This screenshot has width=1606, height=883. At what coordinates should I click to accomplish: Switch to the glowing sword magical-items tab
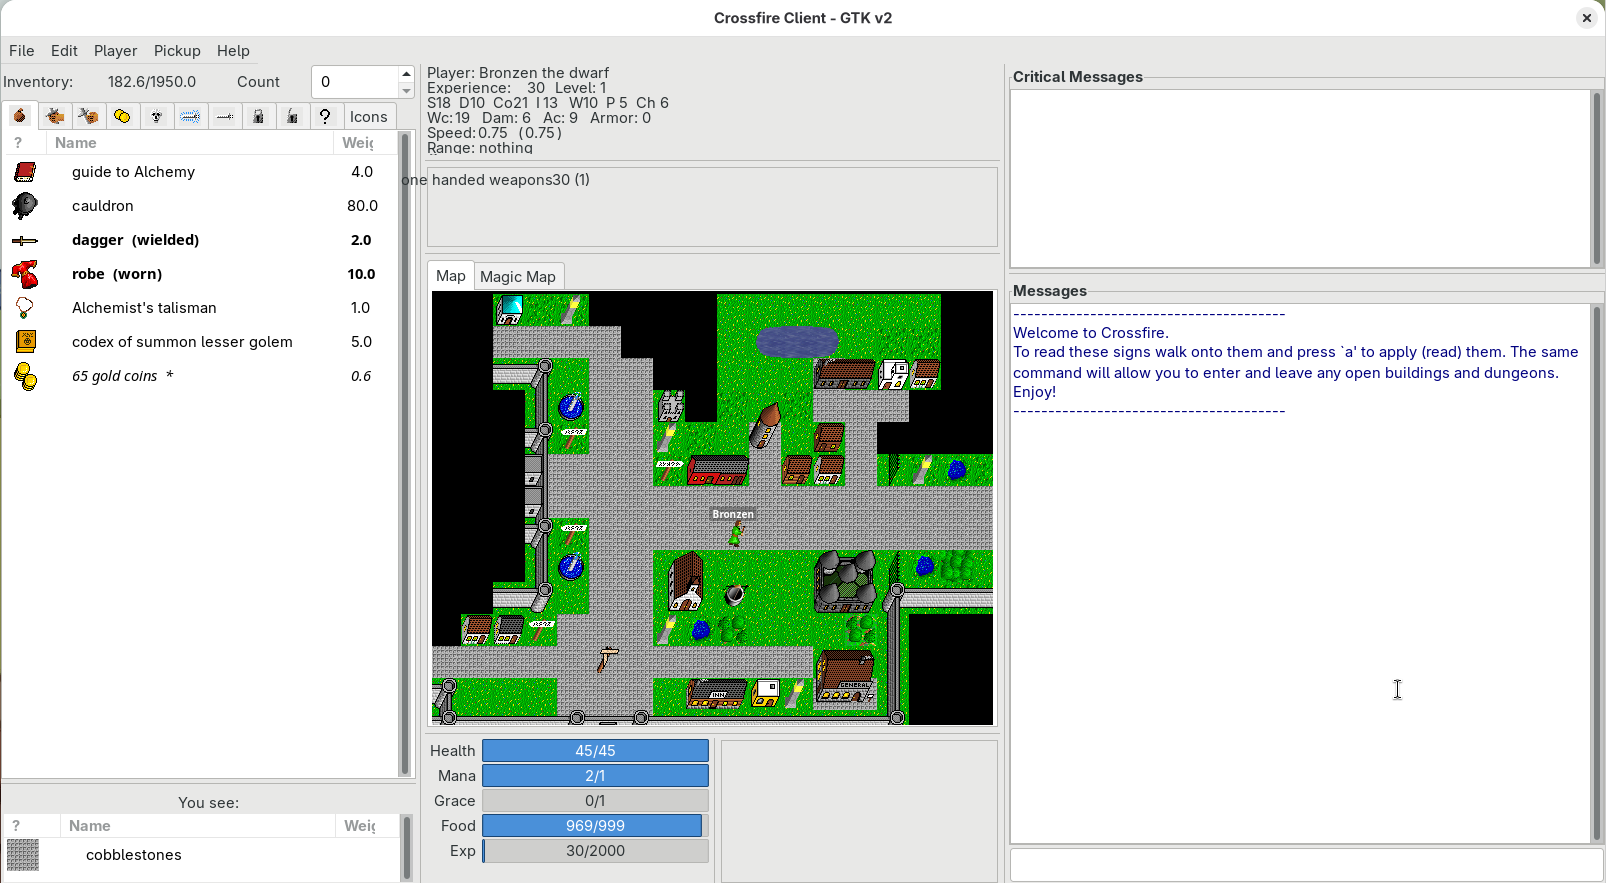point(190,116)
